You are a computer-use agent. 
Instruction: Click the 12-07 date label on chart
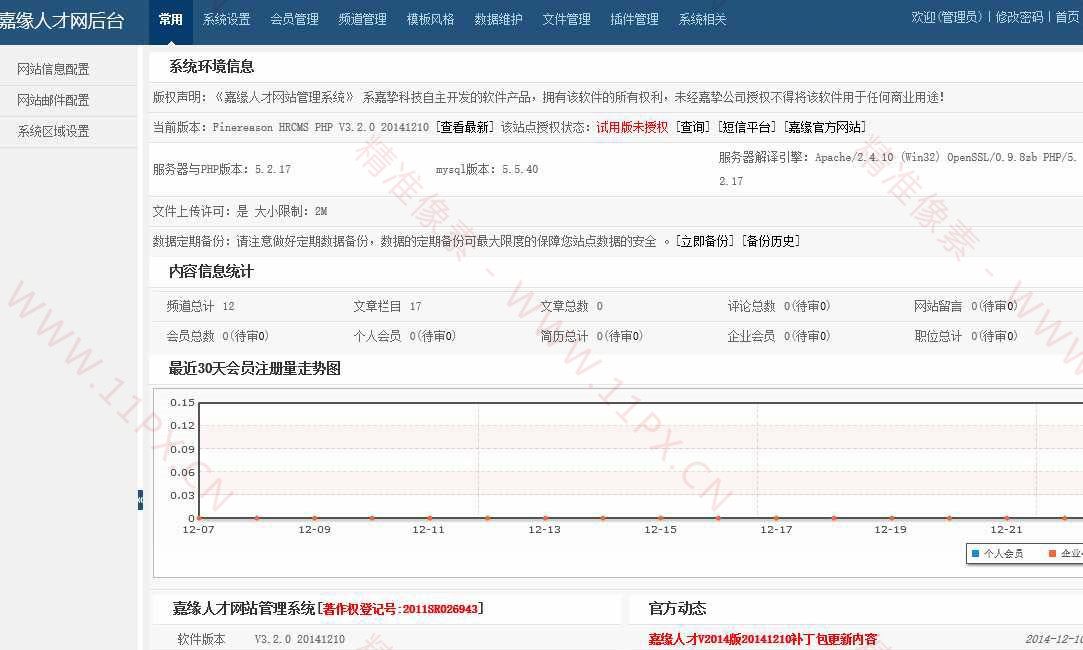[198, 530]
